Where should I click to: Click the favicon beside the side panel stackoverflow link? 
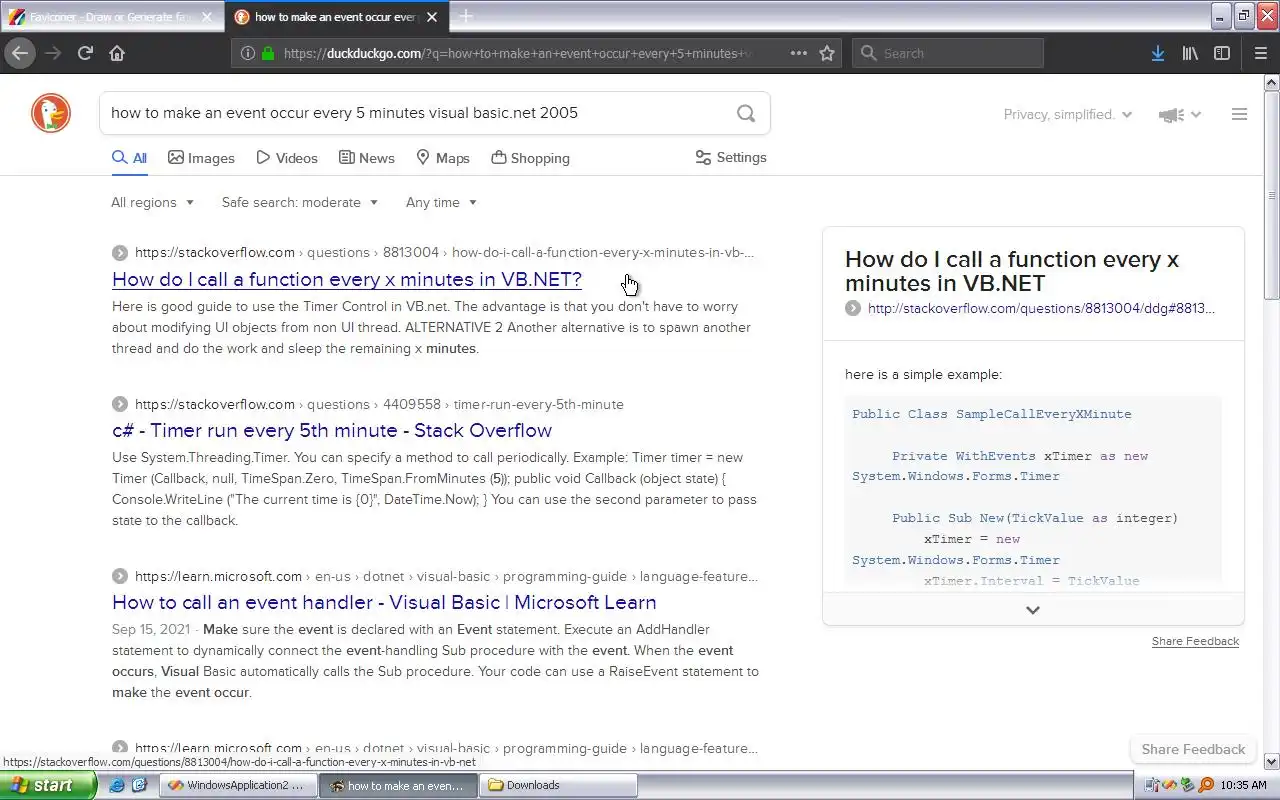(x=853, y=309)
